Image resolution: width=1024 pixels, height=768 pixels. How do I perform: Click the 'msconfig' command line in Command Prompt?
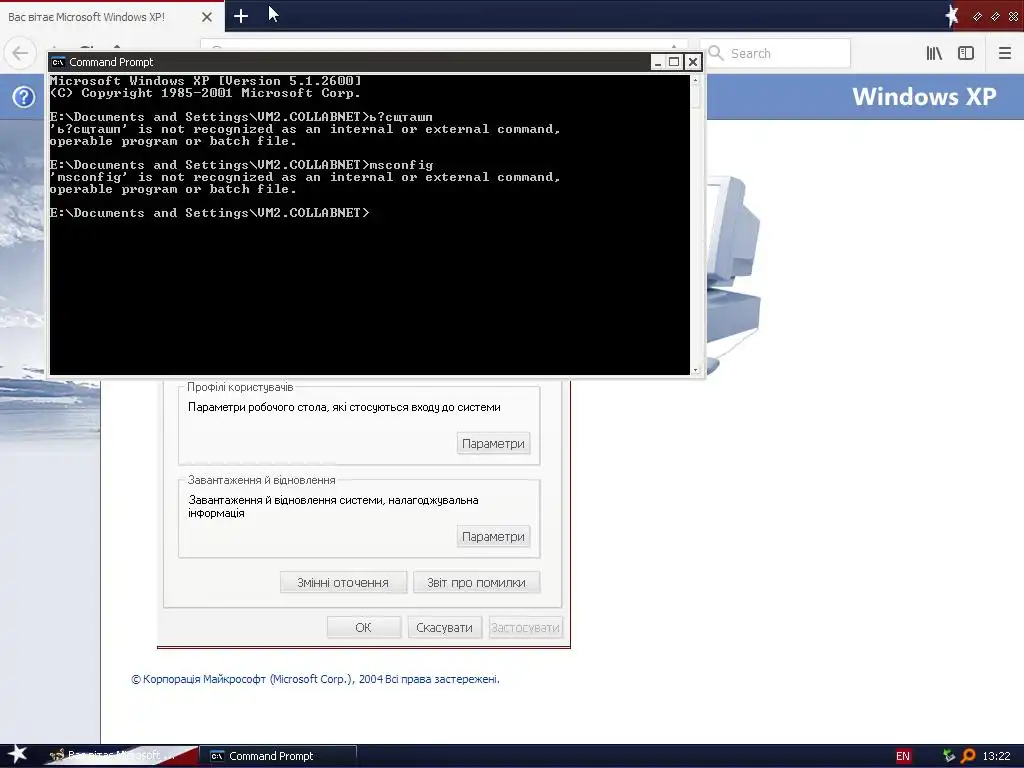coord(241,165)
